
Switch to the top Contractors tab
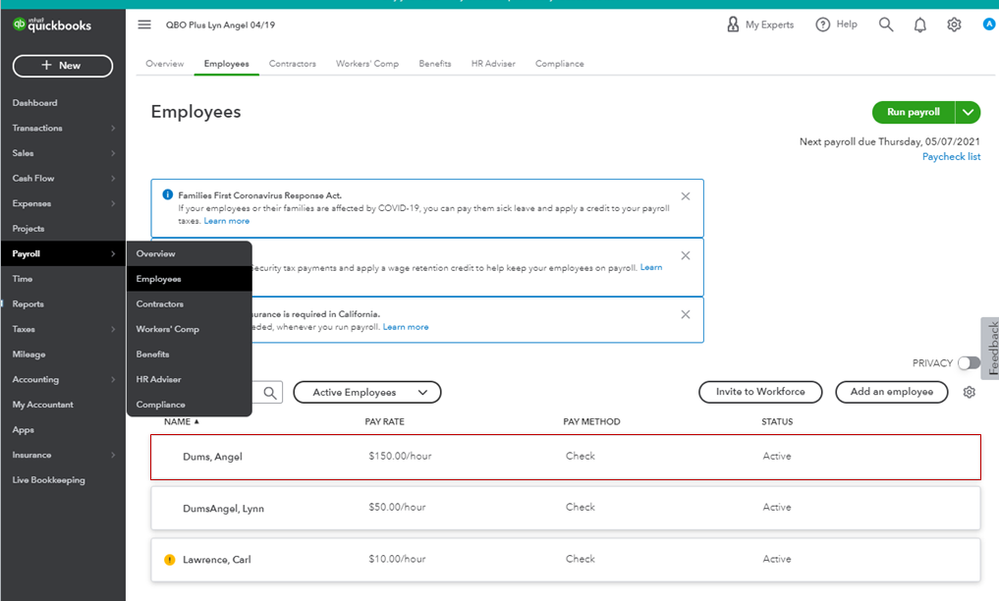292,64
